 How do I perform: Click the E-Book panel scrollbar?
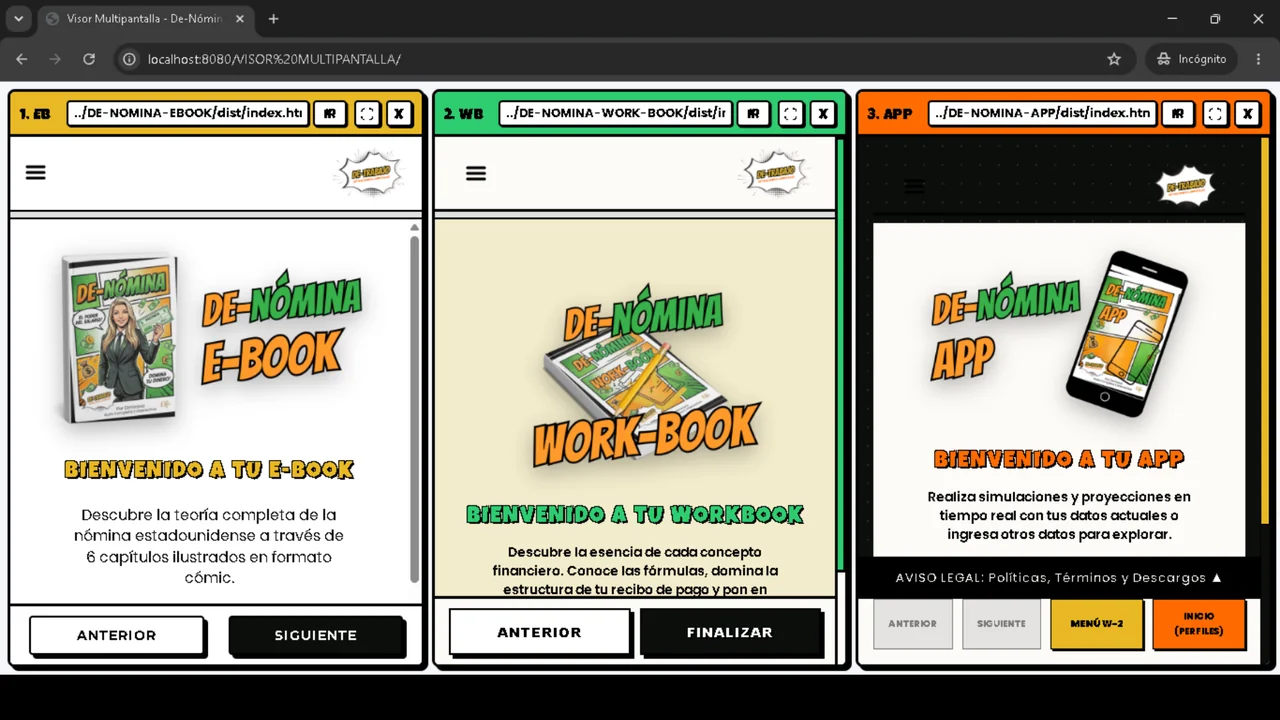pos(415,408)
